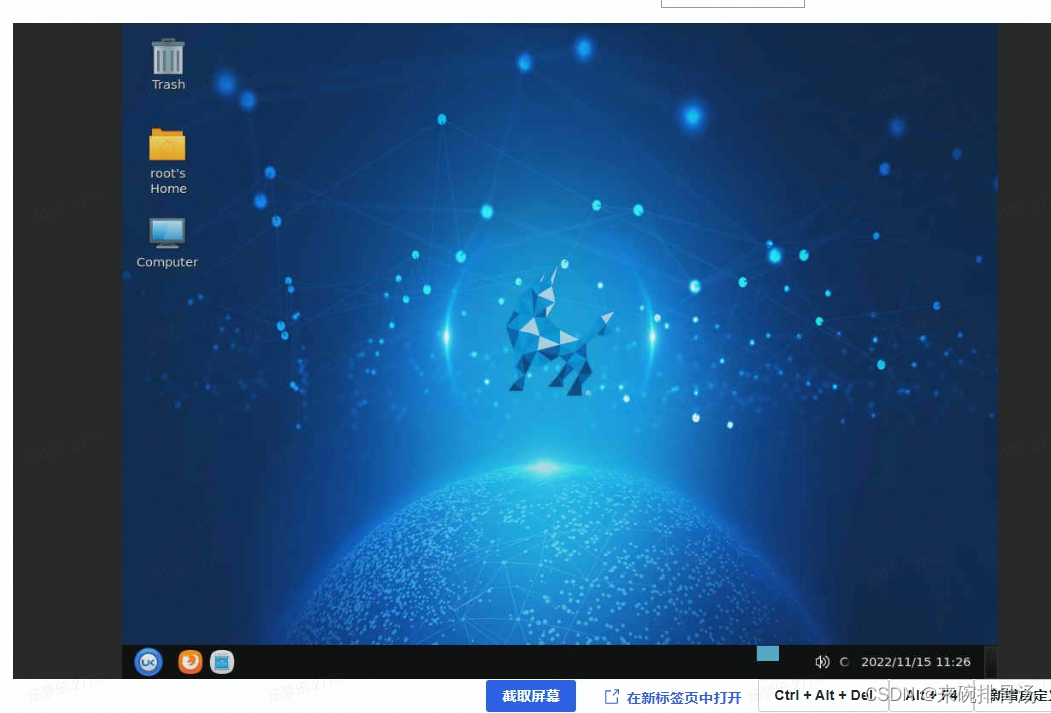
Task: Click the light blue tray square
Action: 767,653
